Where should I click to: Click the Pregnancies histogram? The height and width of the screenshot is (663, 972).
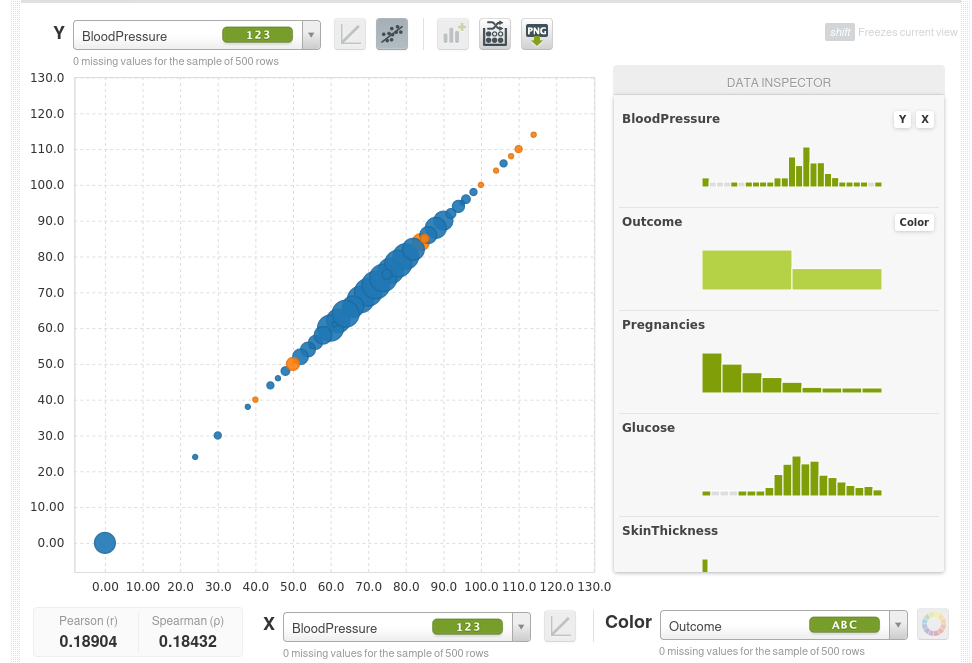point(791,373)
